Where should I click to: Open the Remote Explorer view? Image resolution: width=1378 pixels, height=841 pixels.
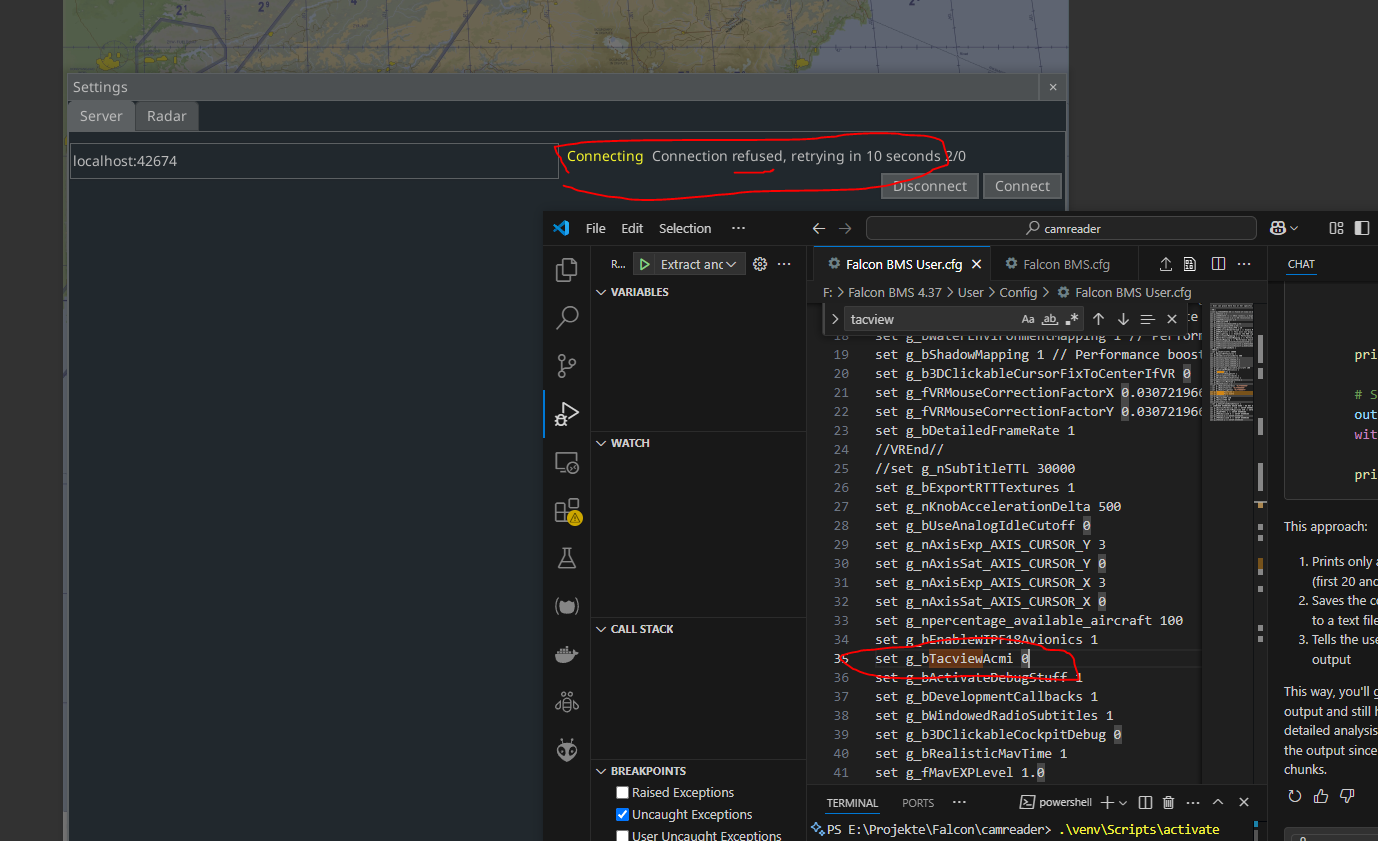(567, 463)
